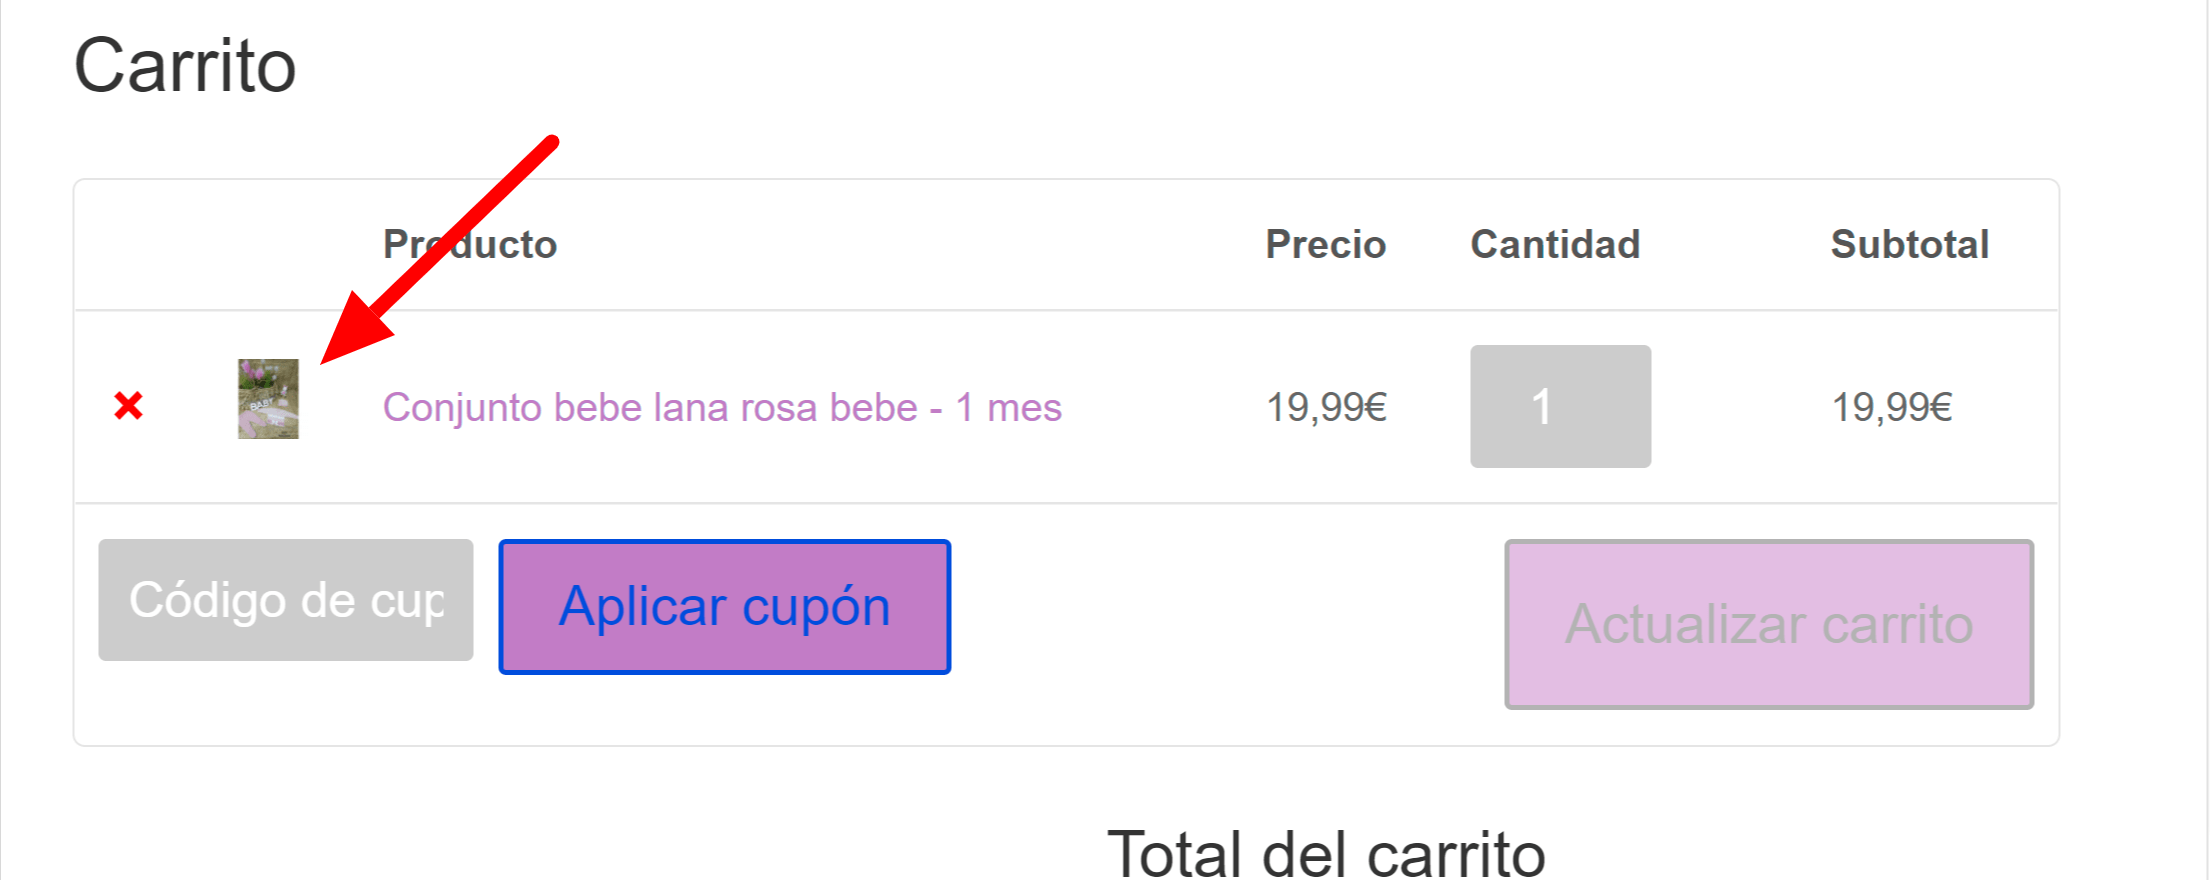Select the Cantidad column header
This screenshot has width=2210, height=880.
point(1555,244)
